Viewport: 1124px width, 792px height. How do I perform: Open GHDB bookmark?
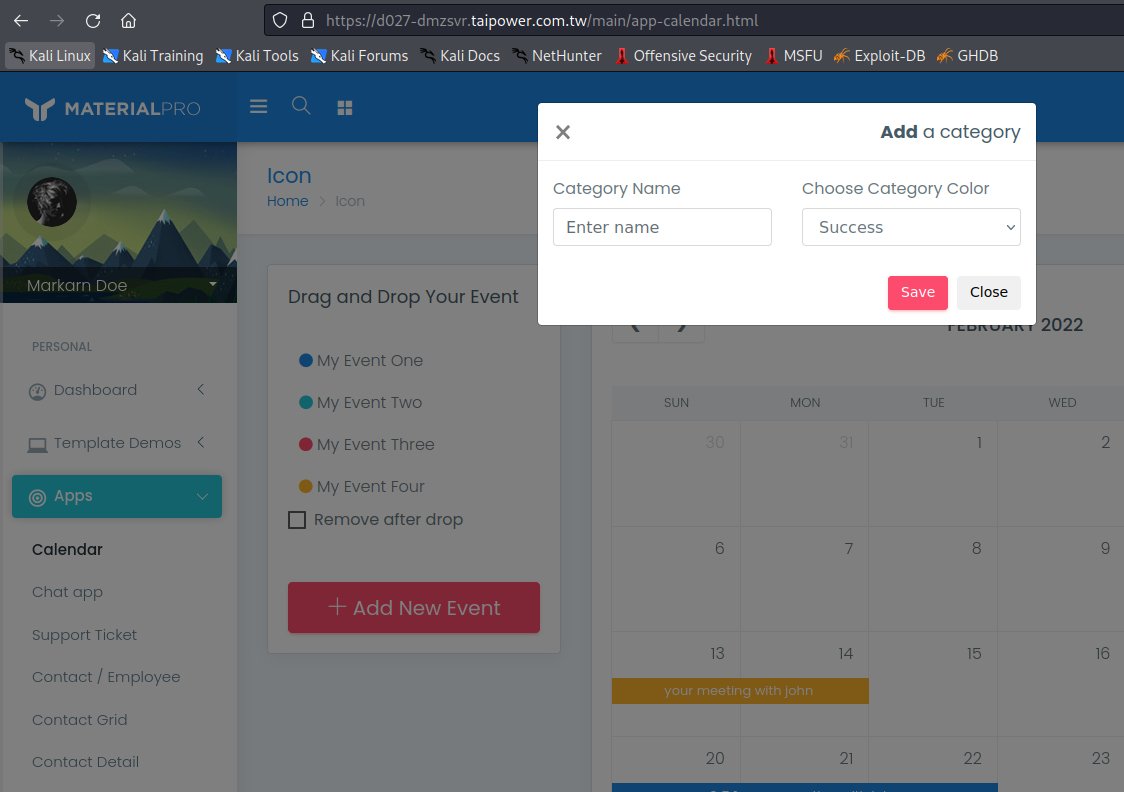pos(967,56)
